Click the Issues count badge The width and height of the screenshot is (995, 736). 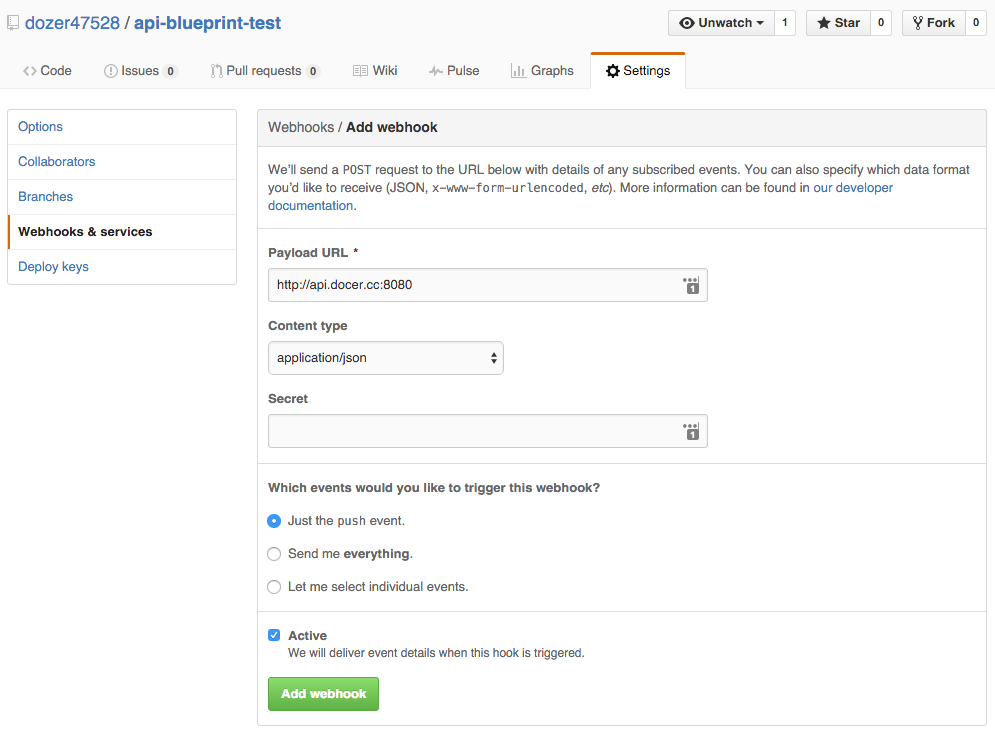click(x=170, y=71)
